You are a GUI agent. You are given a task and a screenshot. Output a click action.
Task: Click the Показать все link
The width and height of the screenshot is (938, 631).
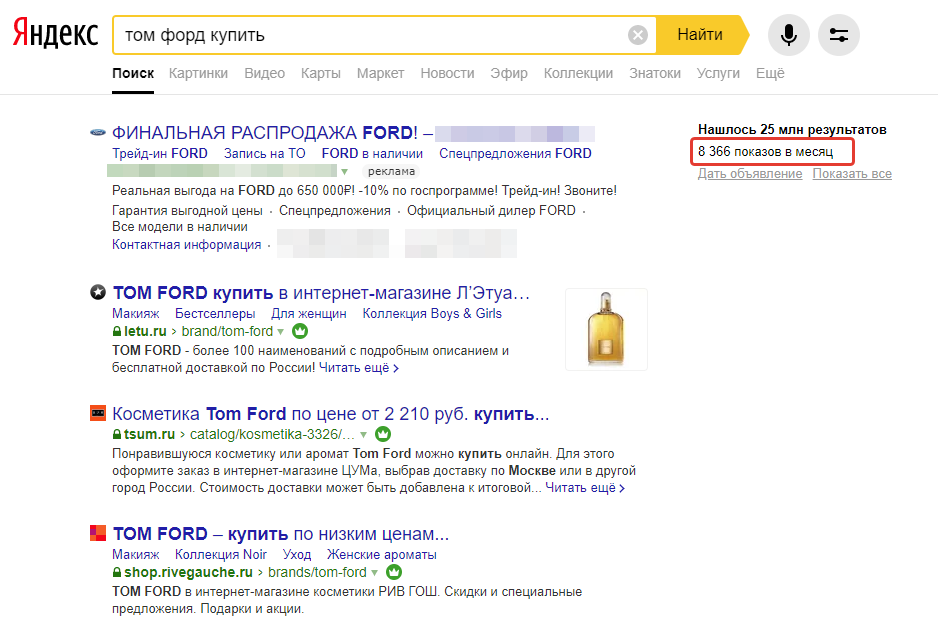click(852, 173)
